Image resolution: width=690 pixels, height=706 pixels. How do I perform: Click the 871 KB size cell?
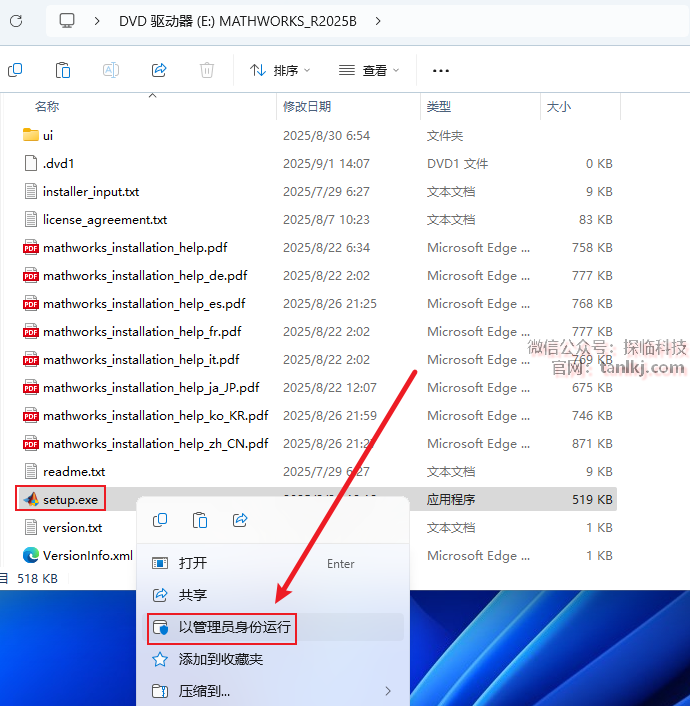pyautogui.click(x=592, y=444)
